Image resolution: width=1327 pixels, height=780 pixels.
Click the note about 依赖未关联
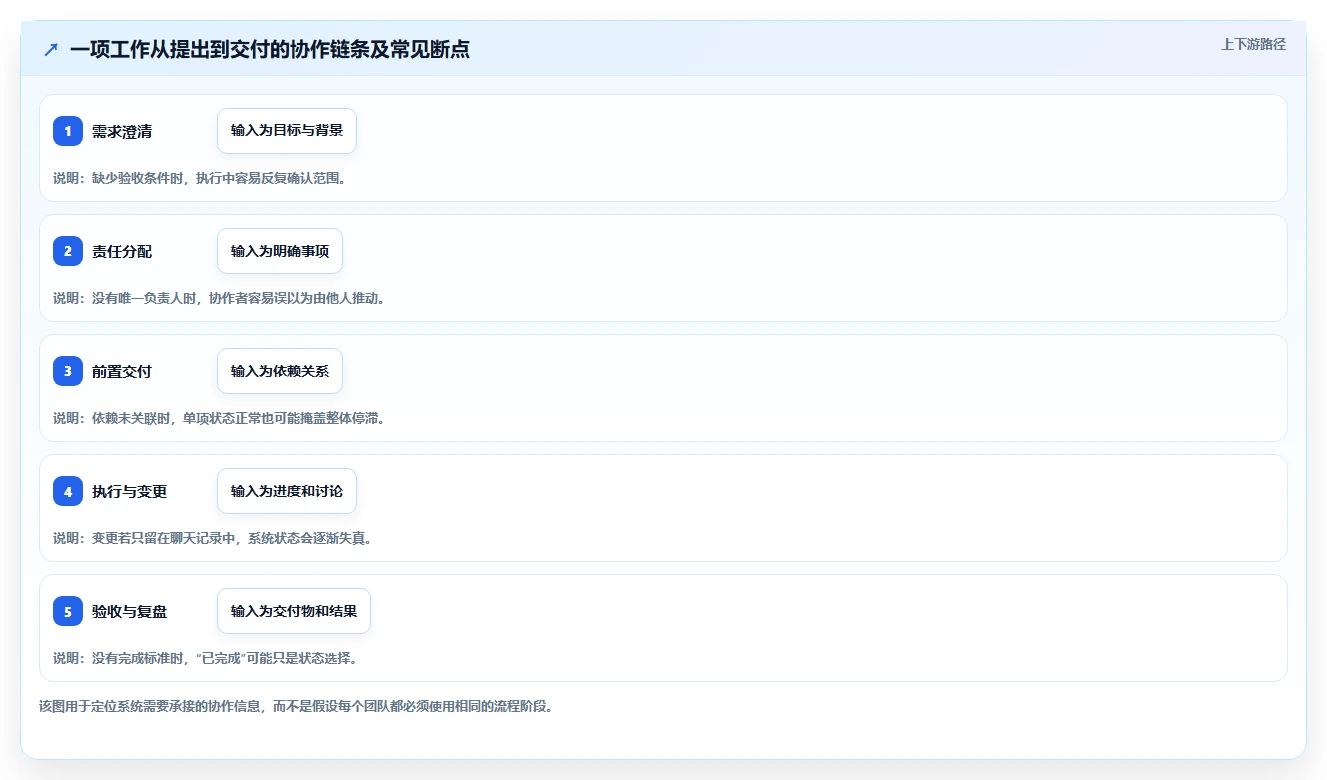point(219,418)
